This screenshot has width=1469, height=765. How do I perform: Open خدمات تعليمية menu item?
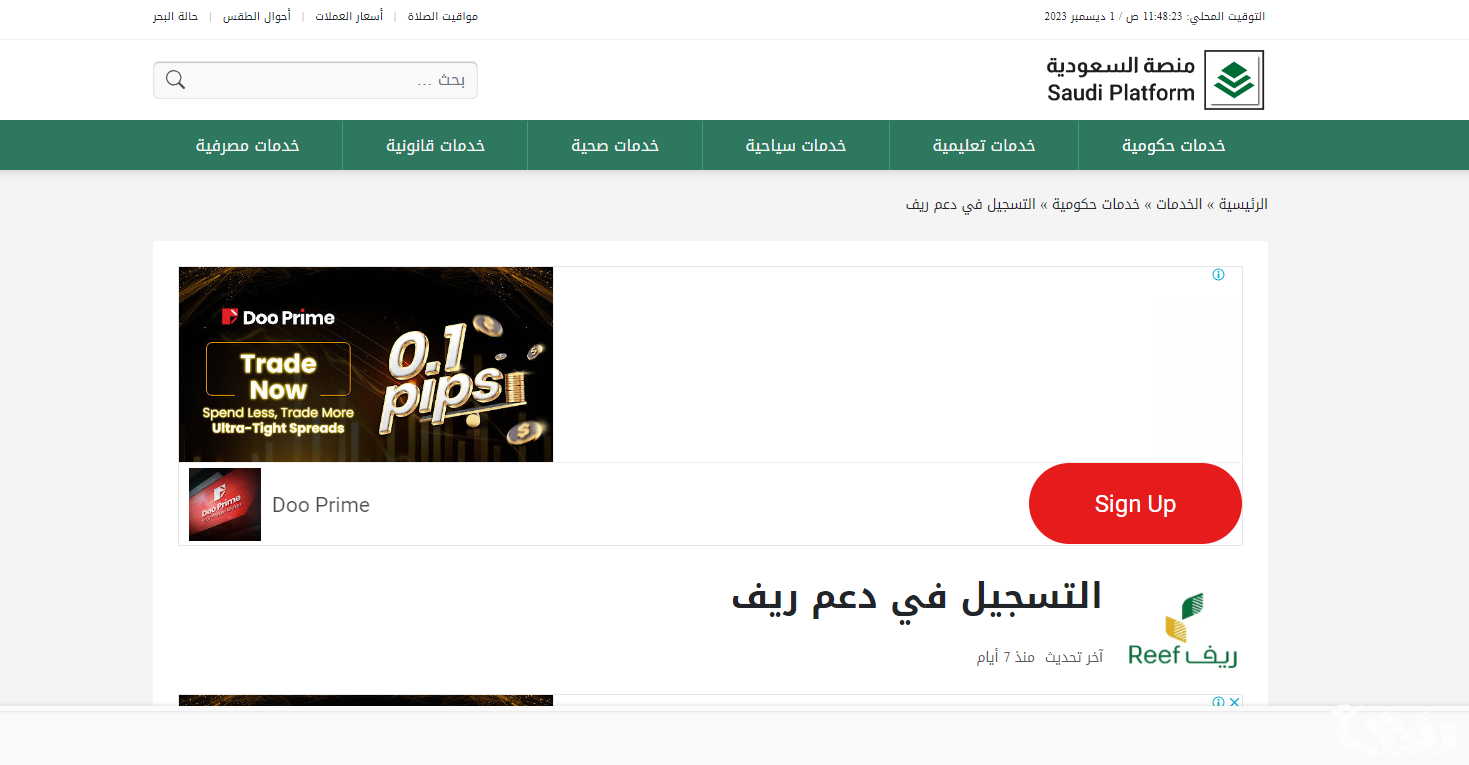tap(984, 146)
